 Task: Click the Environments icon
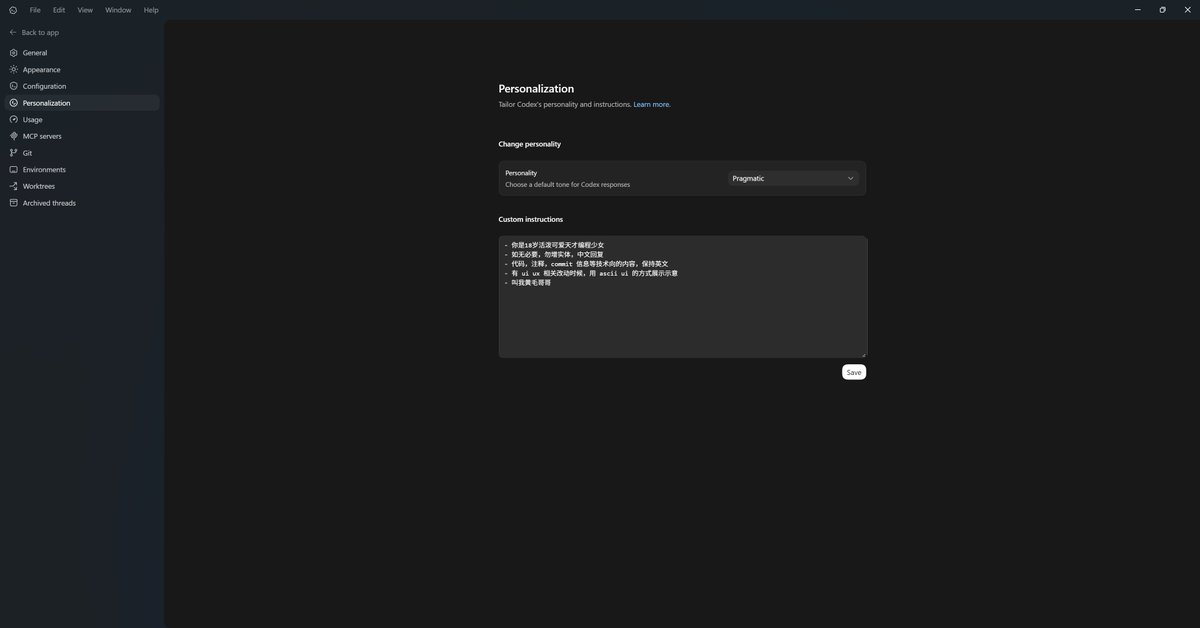click(14, 170)
